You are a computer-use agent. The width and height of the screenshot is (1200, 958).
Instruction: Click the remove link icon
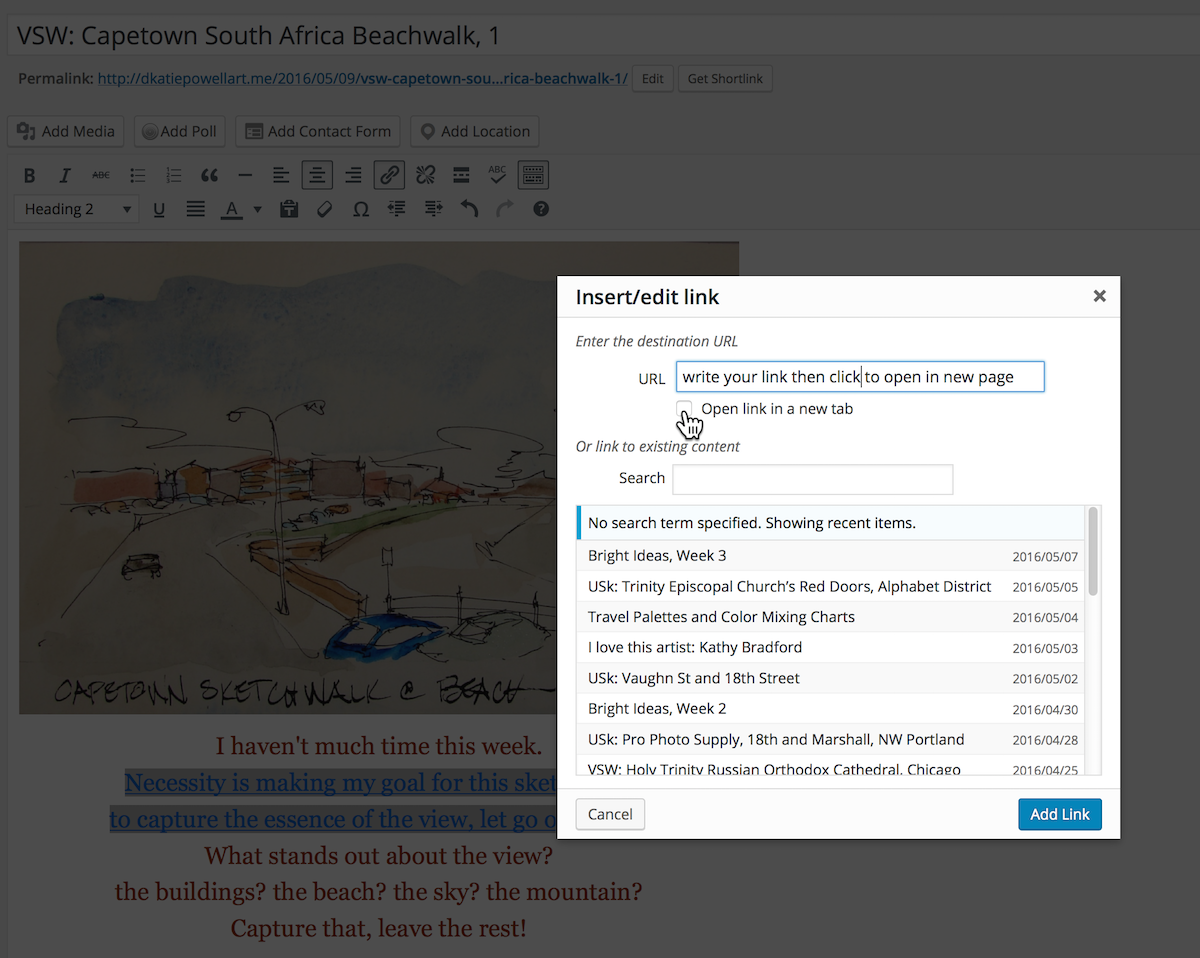point(425,176)
